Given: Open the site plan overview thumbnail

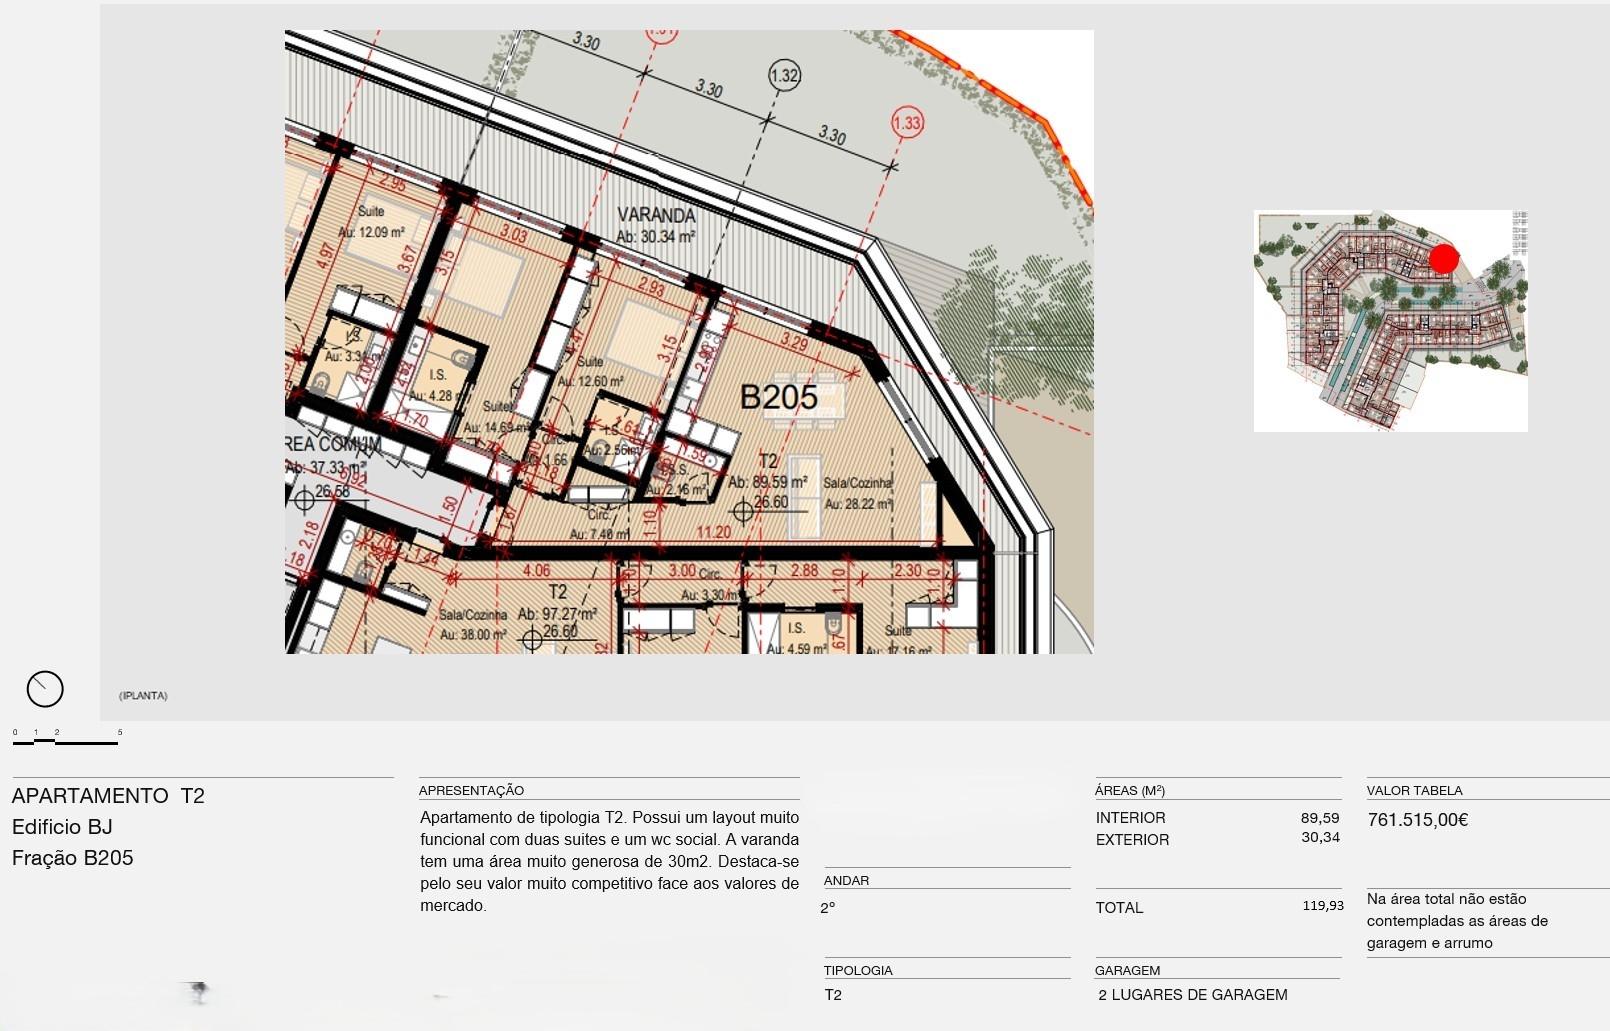Looking at the screenshot, I should pyautogui.click(x=1390, y=320).
